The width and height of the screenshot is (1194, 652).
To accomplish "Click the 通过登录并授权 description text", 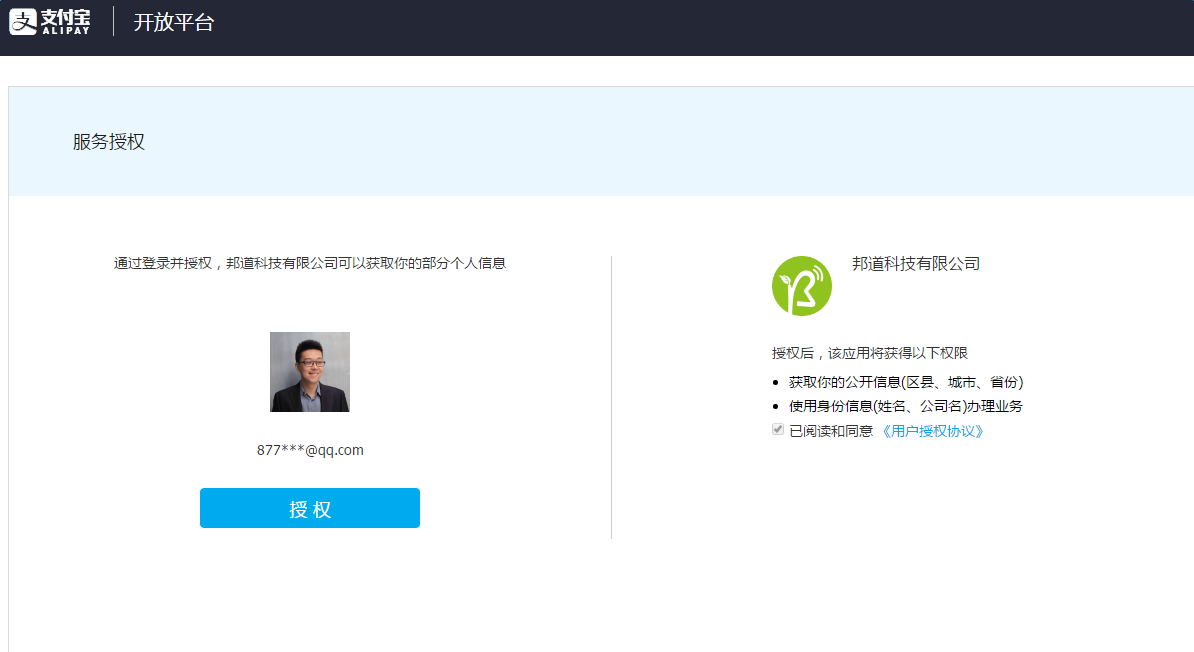I will coord(310,264).
